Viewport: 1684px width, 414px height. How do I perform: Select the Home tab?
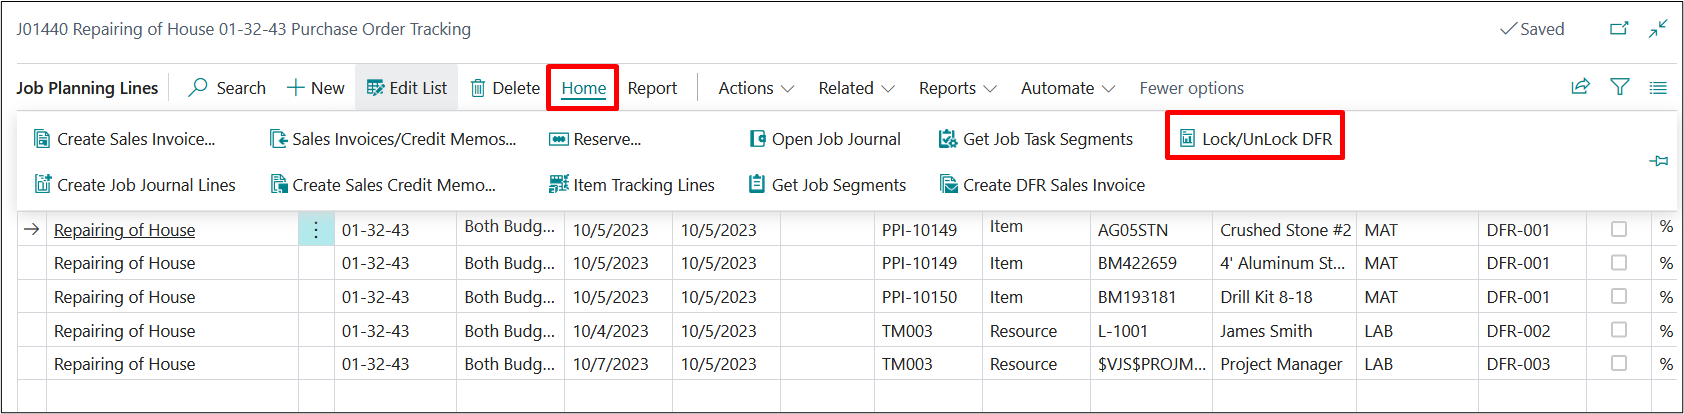point(583,88)
